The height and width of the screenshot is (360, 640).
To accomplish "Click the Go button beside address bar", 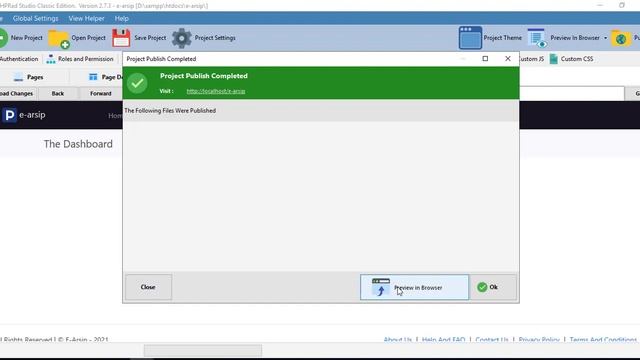I will coord(633,93).
